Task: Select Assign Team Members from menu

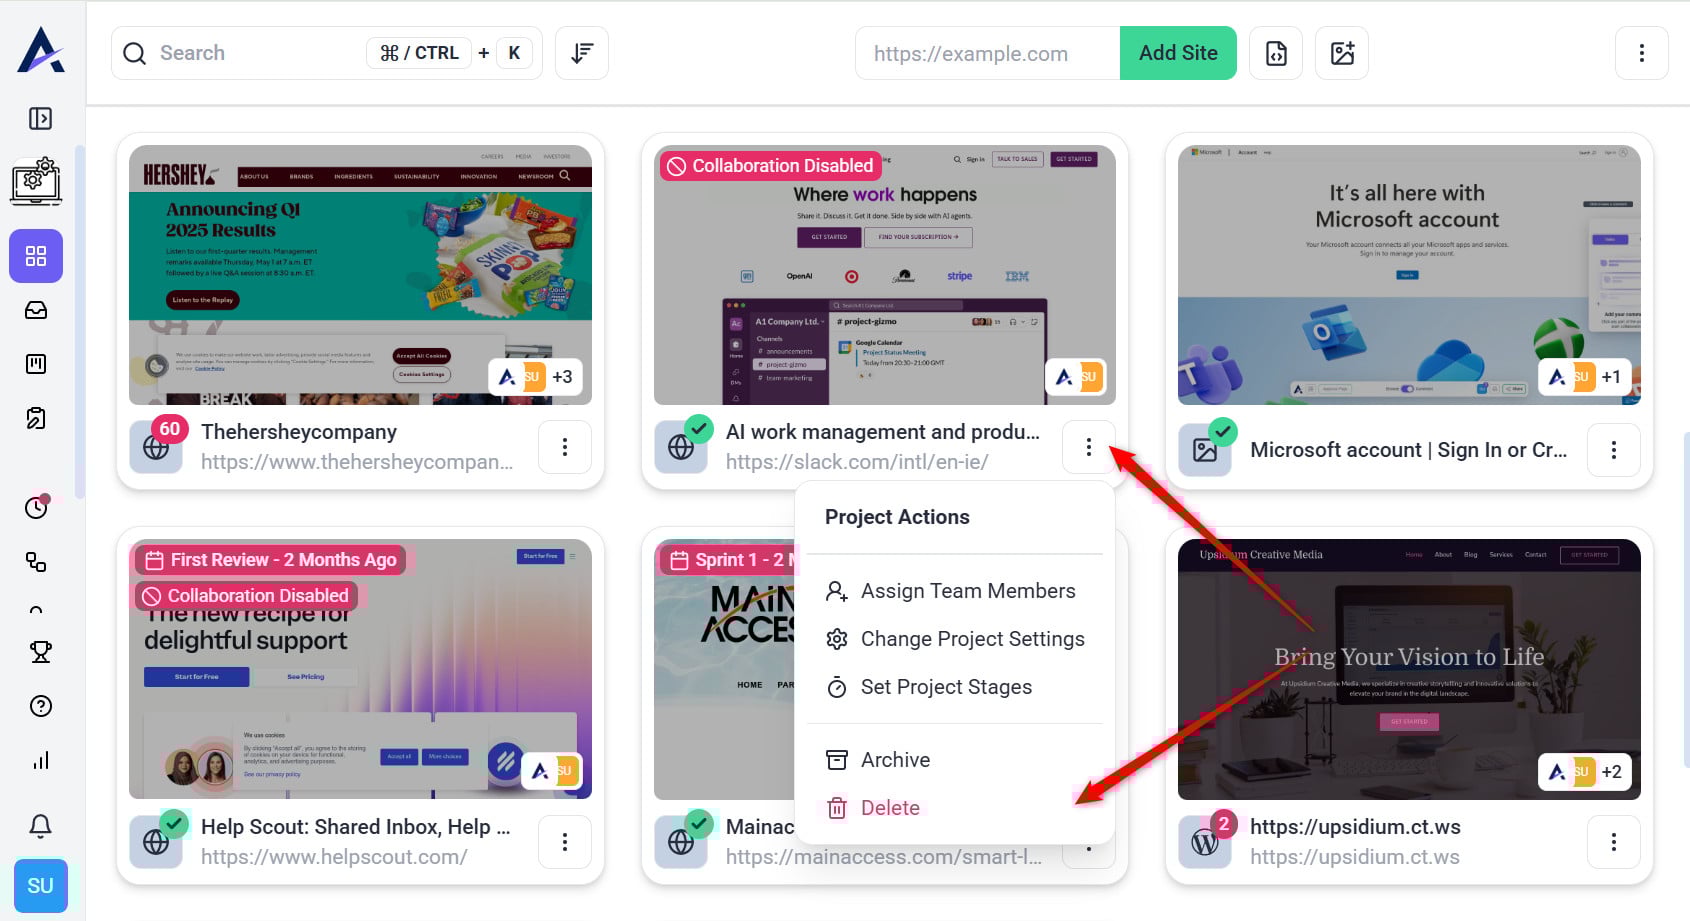Action: point(967,591)
